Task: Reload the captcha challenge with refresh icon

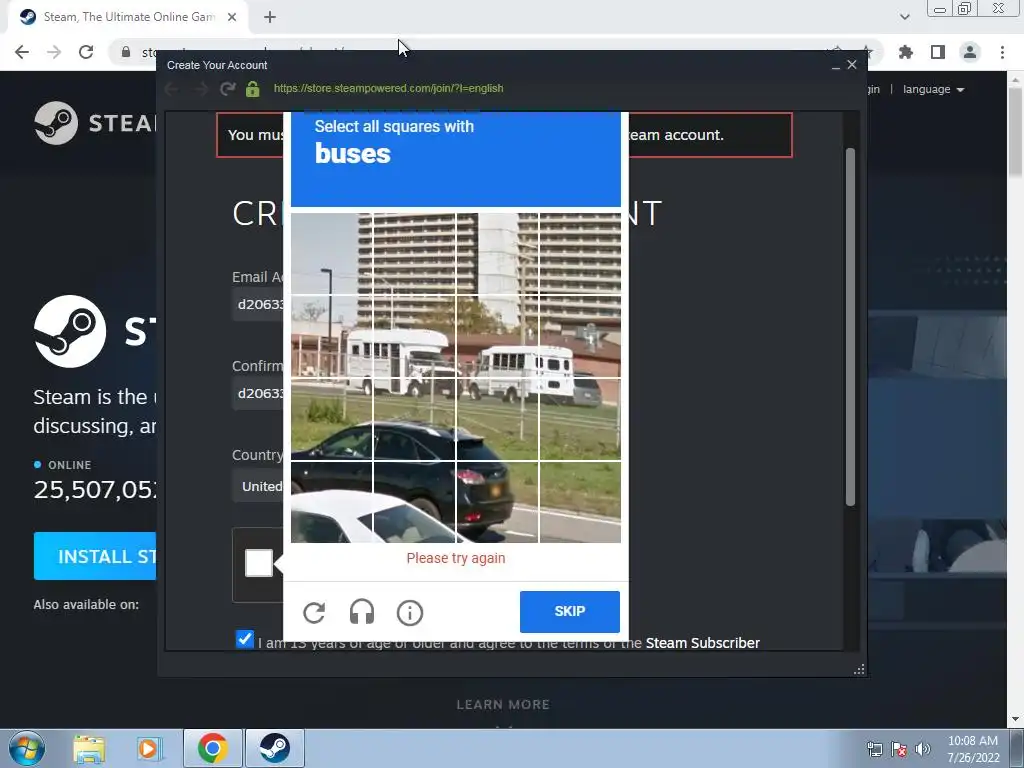Action: pyautogui.click(x=314, y=612)
